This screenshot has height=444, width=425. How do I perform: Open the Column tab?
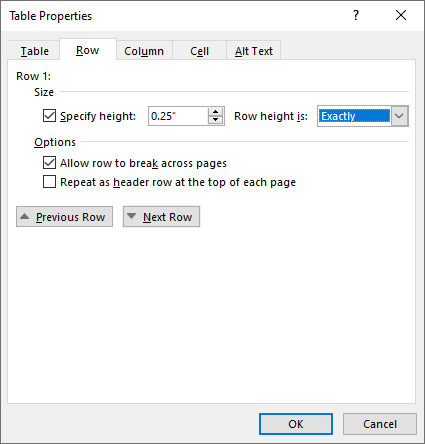[x=144, y=51]
